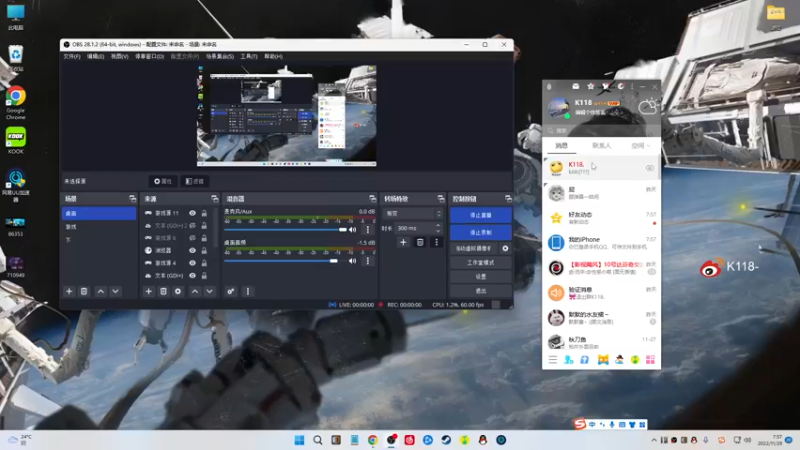Undock the Scenes panel via its float icon
800x450 pixels.
click(133, 198)
